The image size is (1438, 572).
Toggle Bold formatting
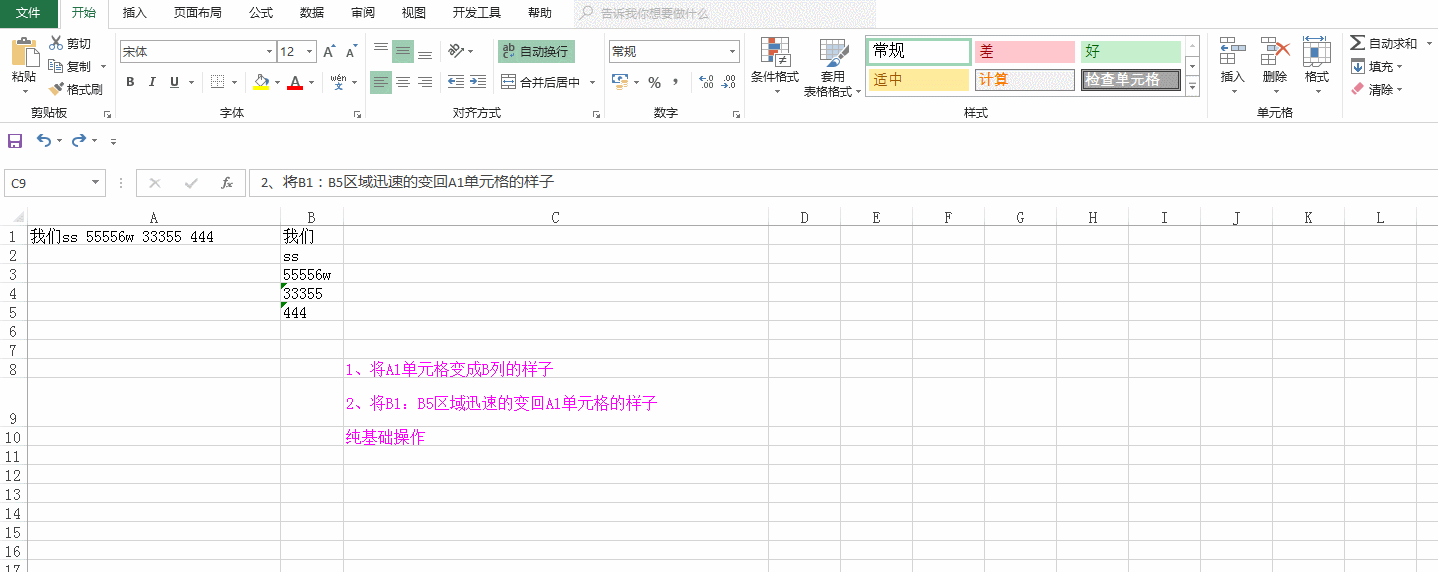tap(130, 82)
